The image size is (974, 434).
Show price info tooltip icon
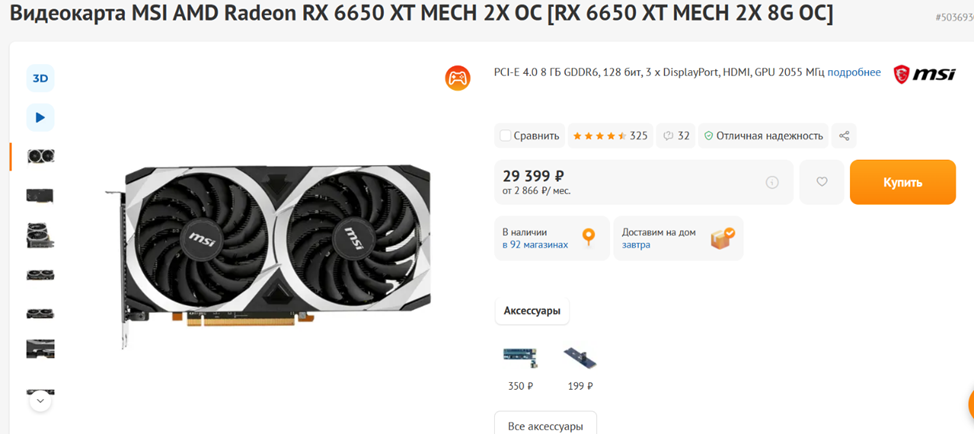(x=772, y=182)
